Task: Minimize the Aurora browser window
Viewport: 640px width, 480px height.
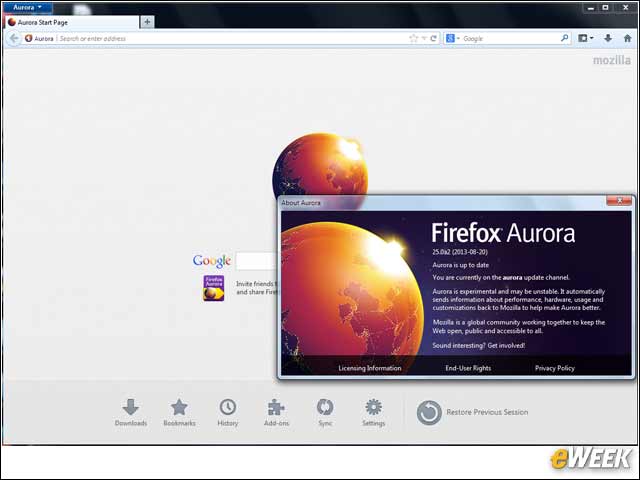Action: click(591, 7)
